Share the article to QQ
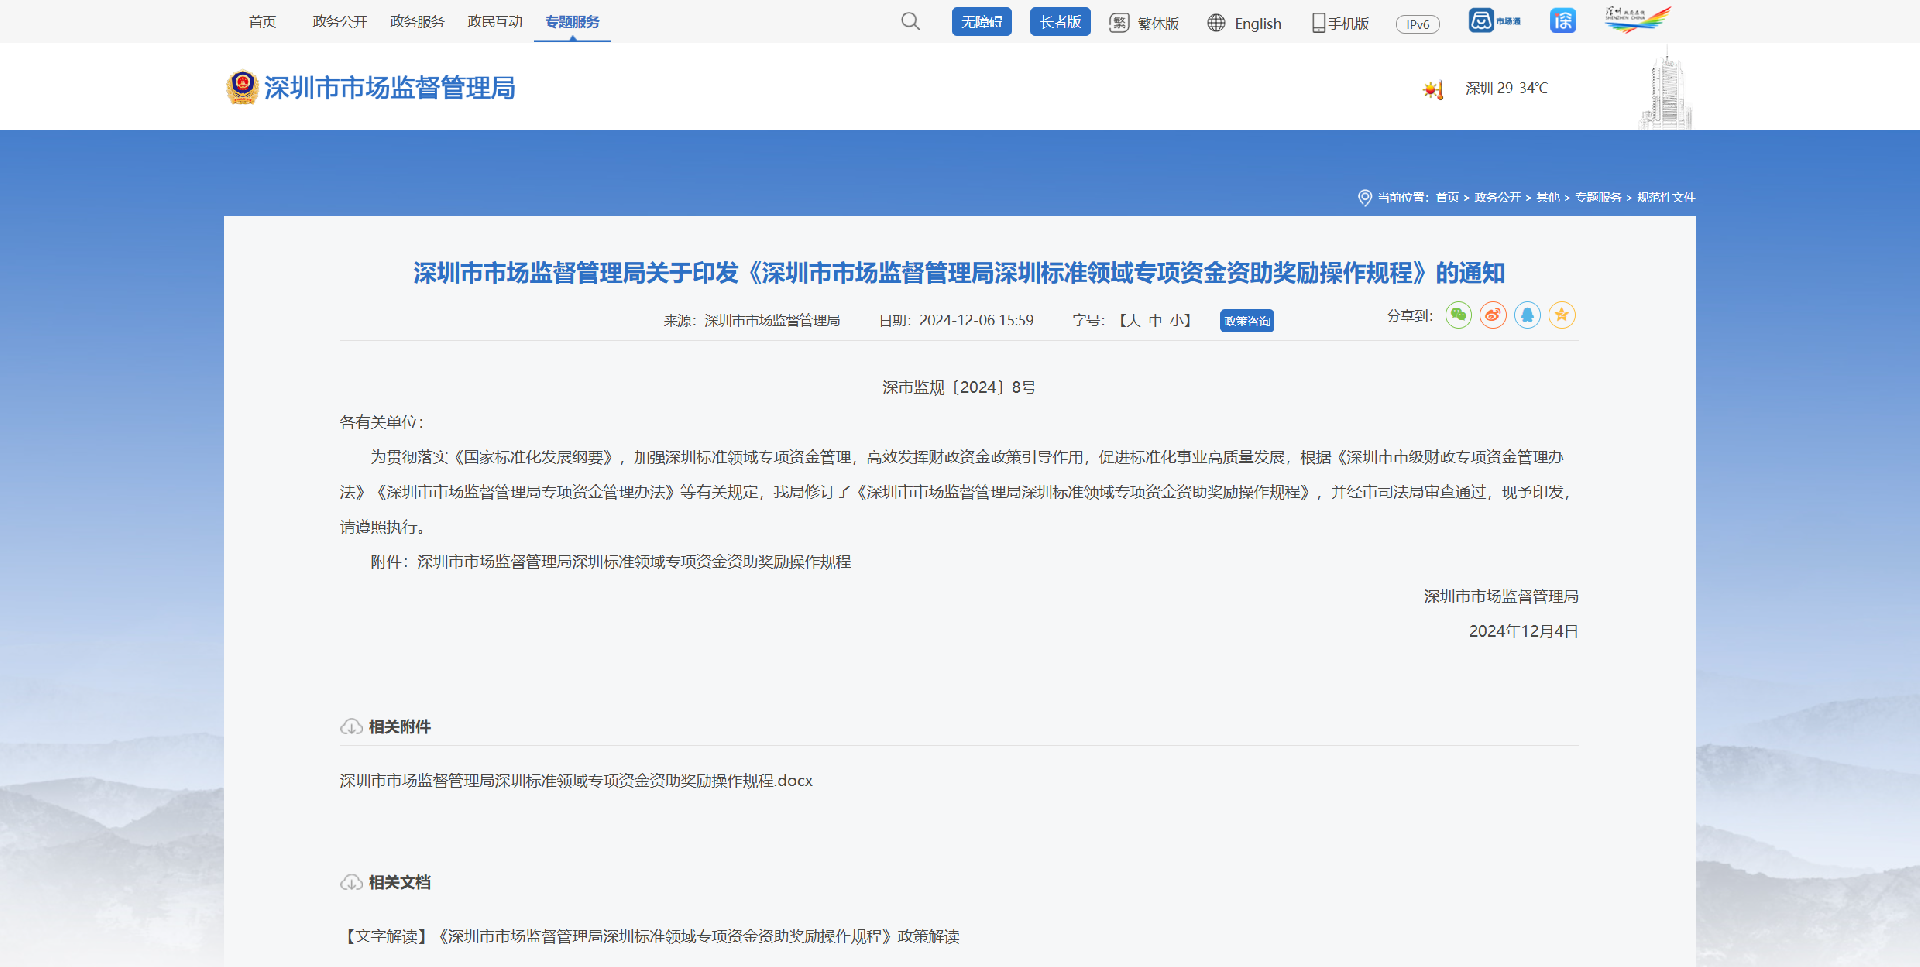 [x=1527, y=315]
